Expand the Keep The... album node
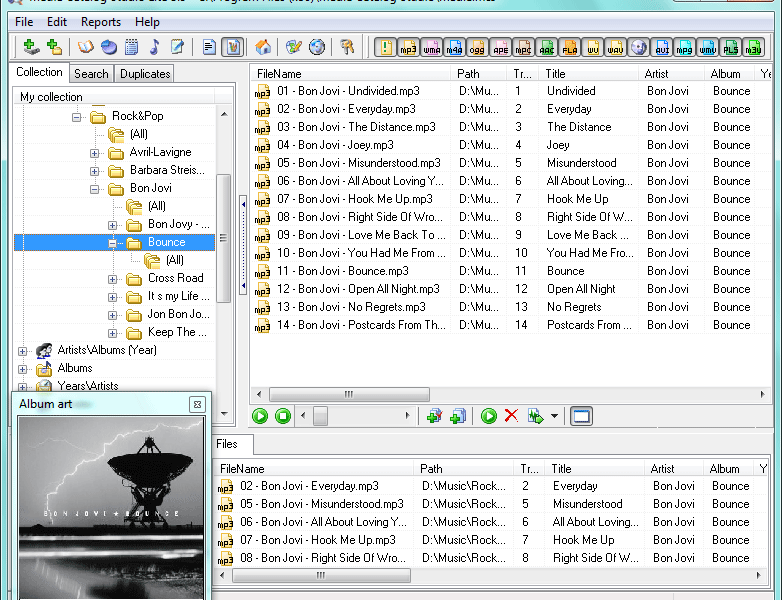This screenshot has height=600, width=782. tap(112, 333)
